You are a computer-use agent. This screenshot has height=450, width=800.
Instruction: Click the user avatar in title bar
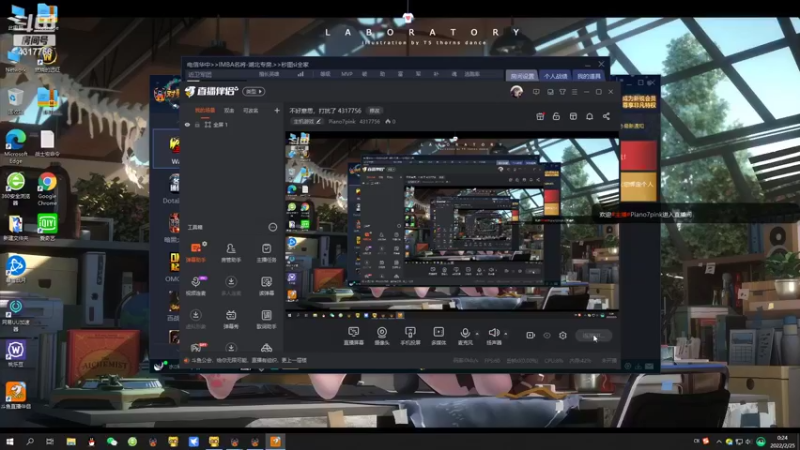(516, 91)
